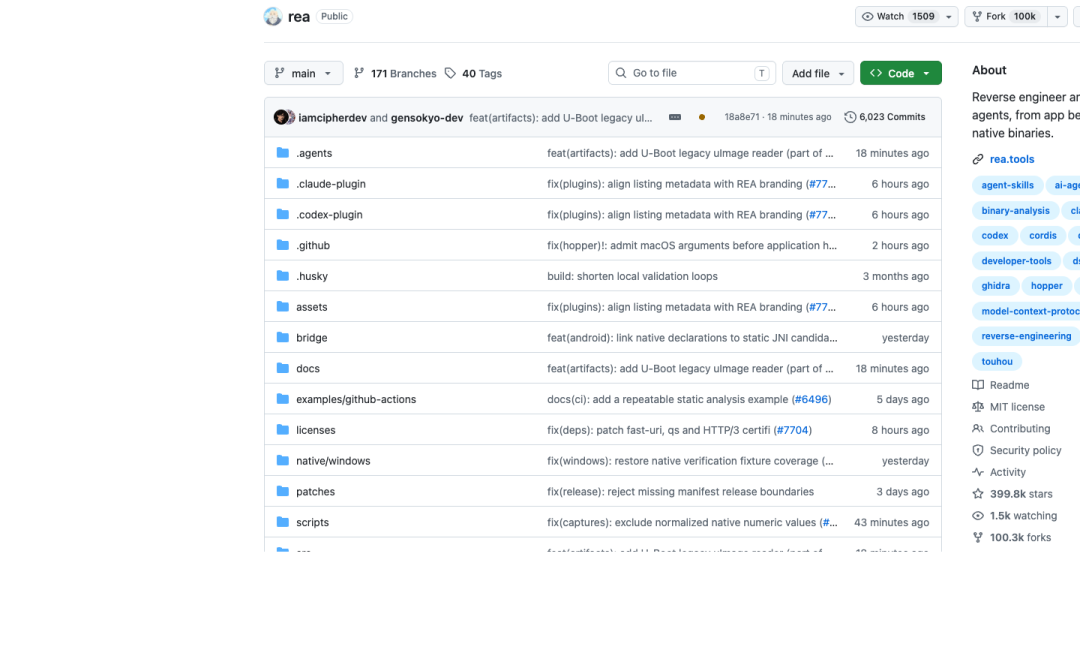The image size is (1080, 653).
Task: Open the scripts folder
Action: (x=313, y=522)
